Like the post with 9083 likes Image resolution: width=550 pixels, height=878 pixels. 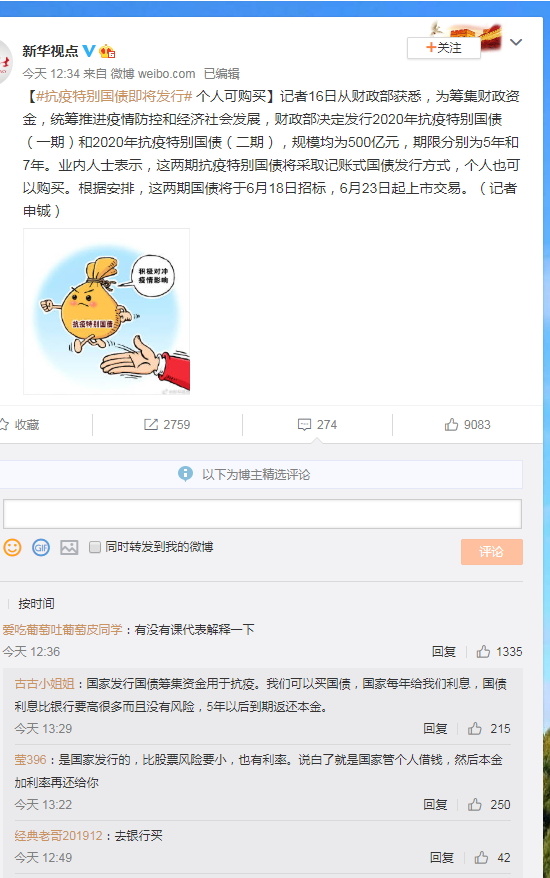point(468,424)
